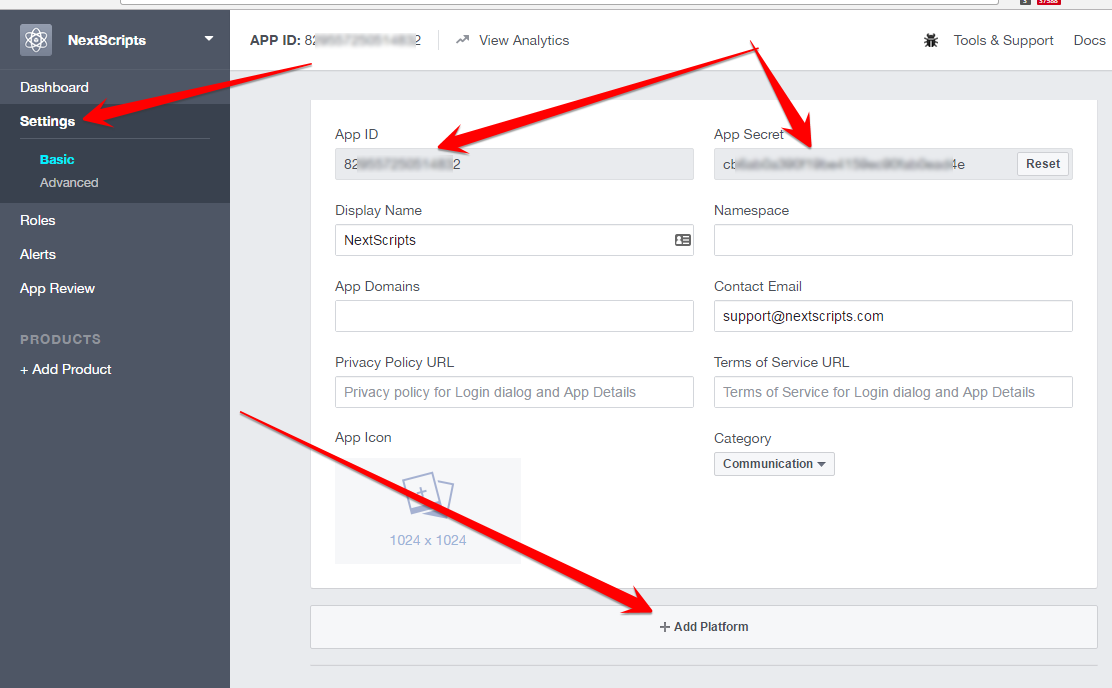
Task: Upload an App Icon image placeholder
Action: pyautogui.click(x=428, y=511)
